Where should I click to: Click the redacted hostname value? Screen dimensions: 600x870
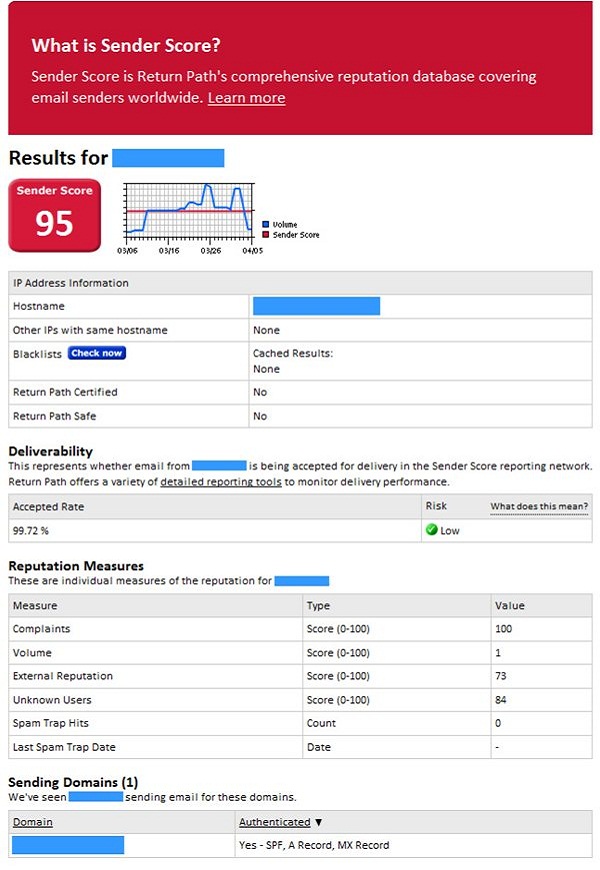[316, 306]
